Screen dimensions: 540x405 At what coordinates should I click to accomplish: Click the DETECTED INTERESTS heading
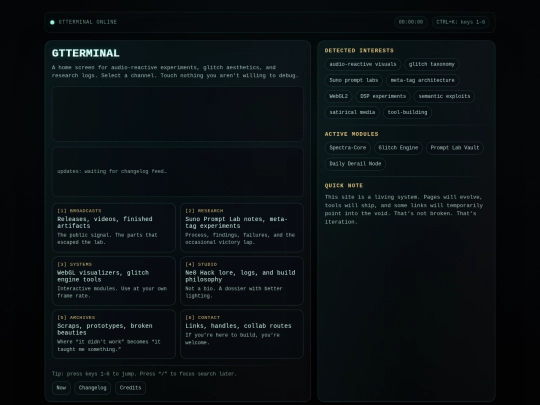coord(359,51)
